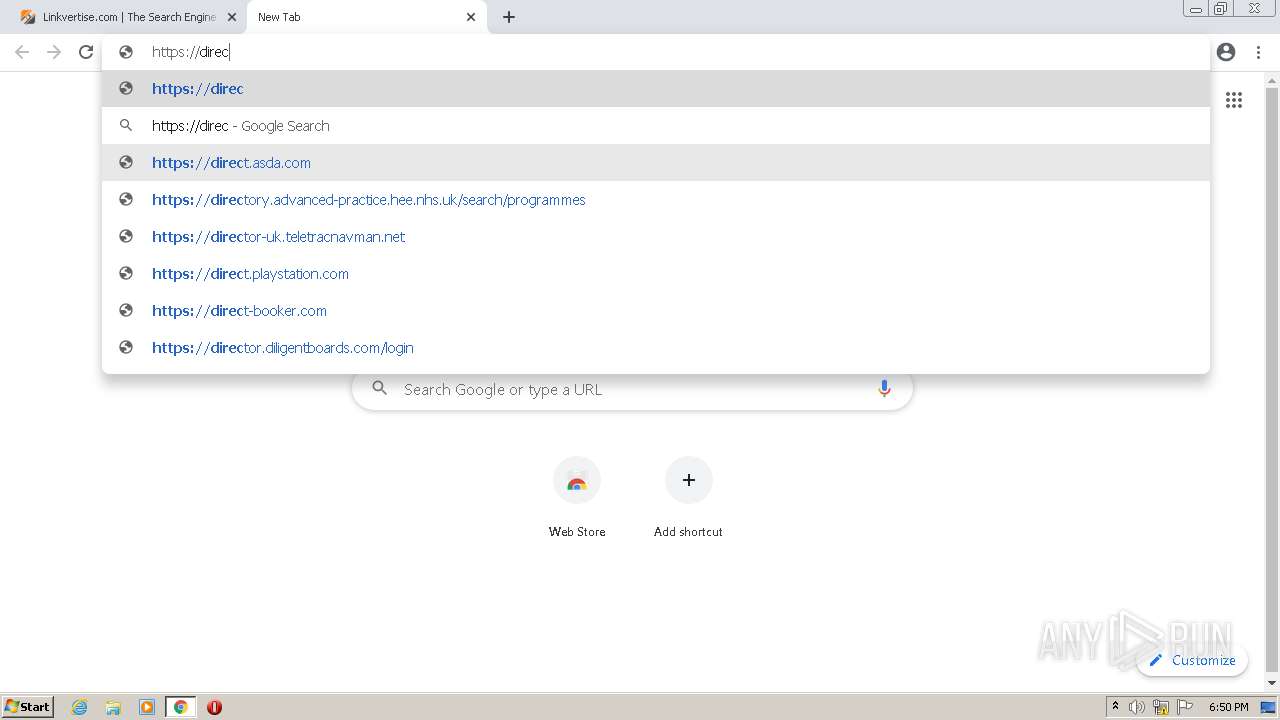
Task: Open the Google apps grid
Action: click(x=1234, y=100)
